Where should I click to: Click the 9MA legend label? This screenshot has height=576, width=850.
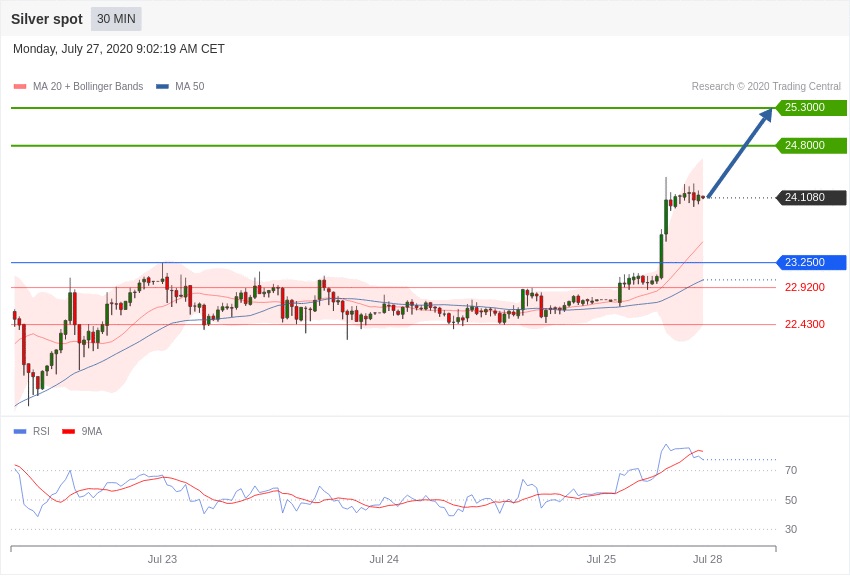pyautogui.click(x=92, y=431)
